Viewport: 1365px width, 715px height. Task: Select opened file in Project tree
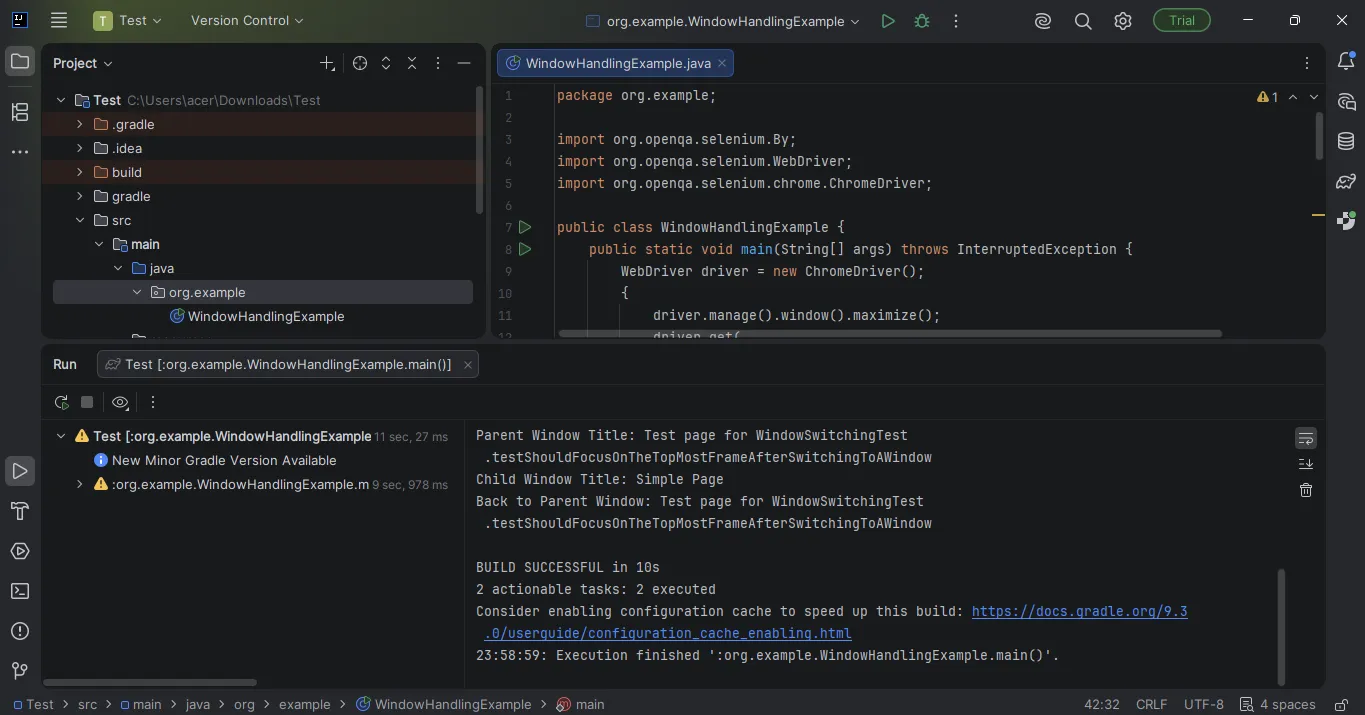(360, 63)
